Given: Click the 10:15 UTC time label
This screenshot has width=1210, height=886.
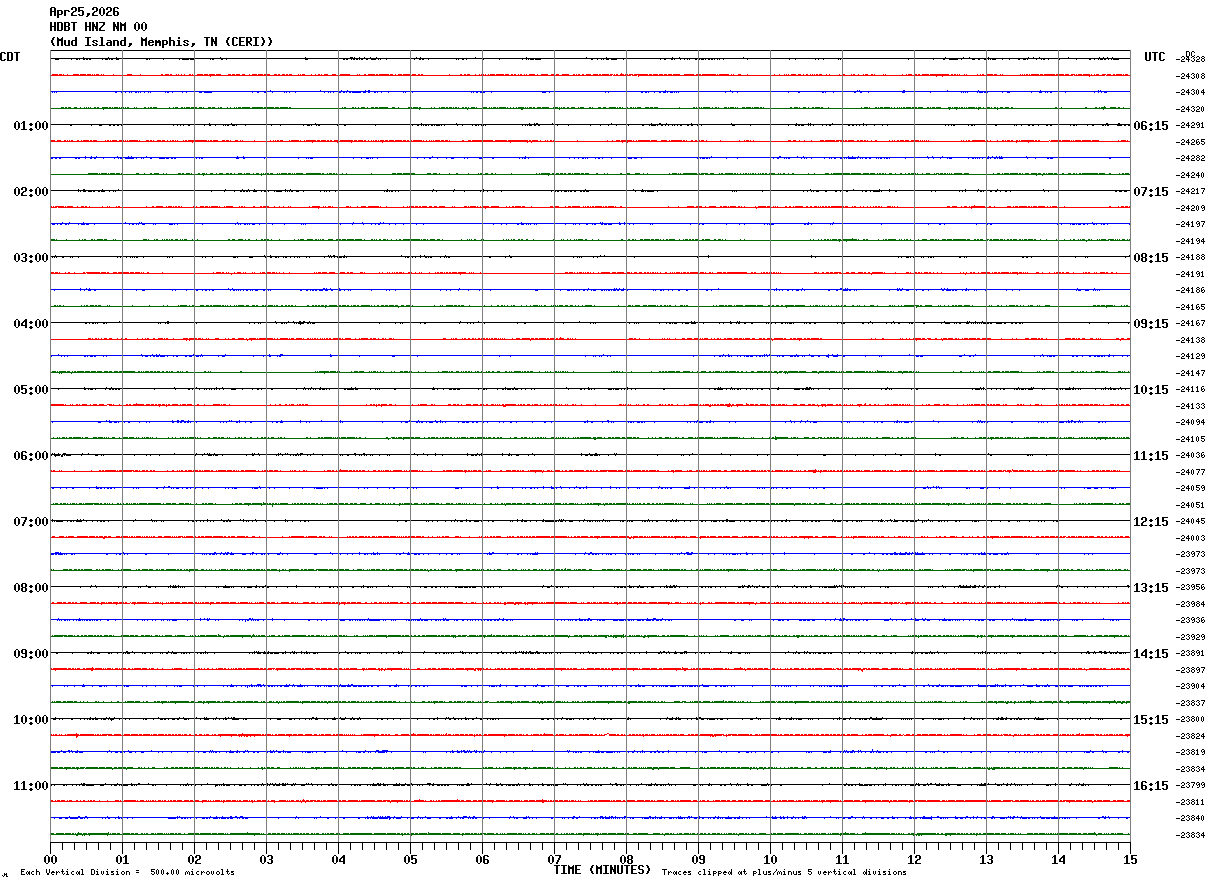Looking at the screenshot, I should (x=1151, y=390).
